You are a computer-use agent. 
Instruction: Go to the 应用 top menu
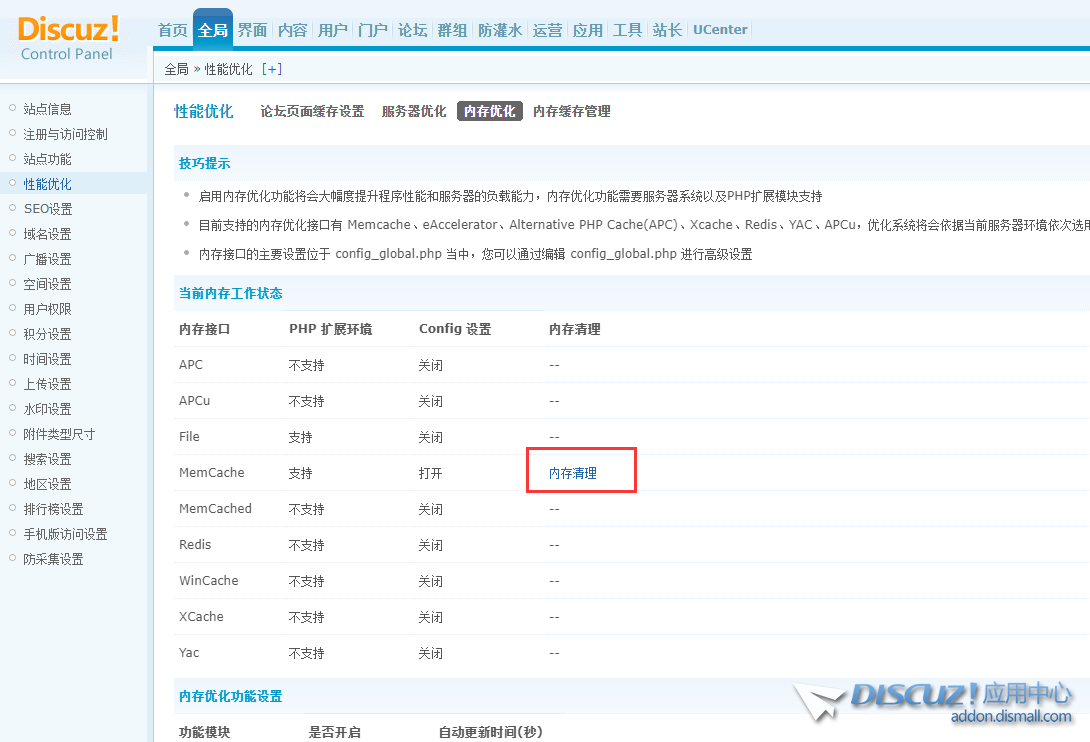(x=587, y=30)
